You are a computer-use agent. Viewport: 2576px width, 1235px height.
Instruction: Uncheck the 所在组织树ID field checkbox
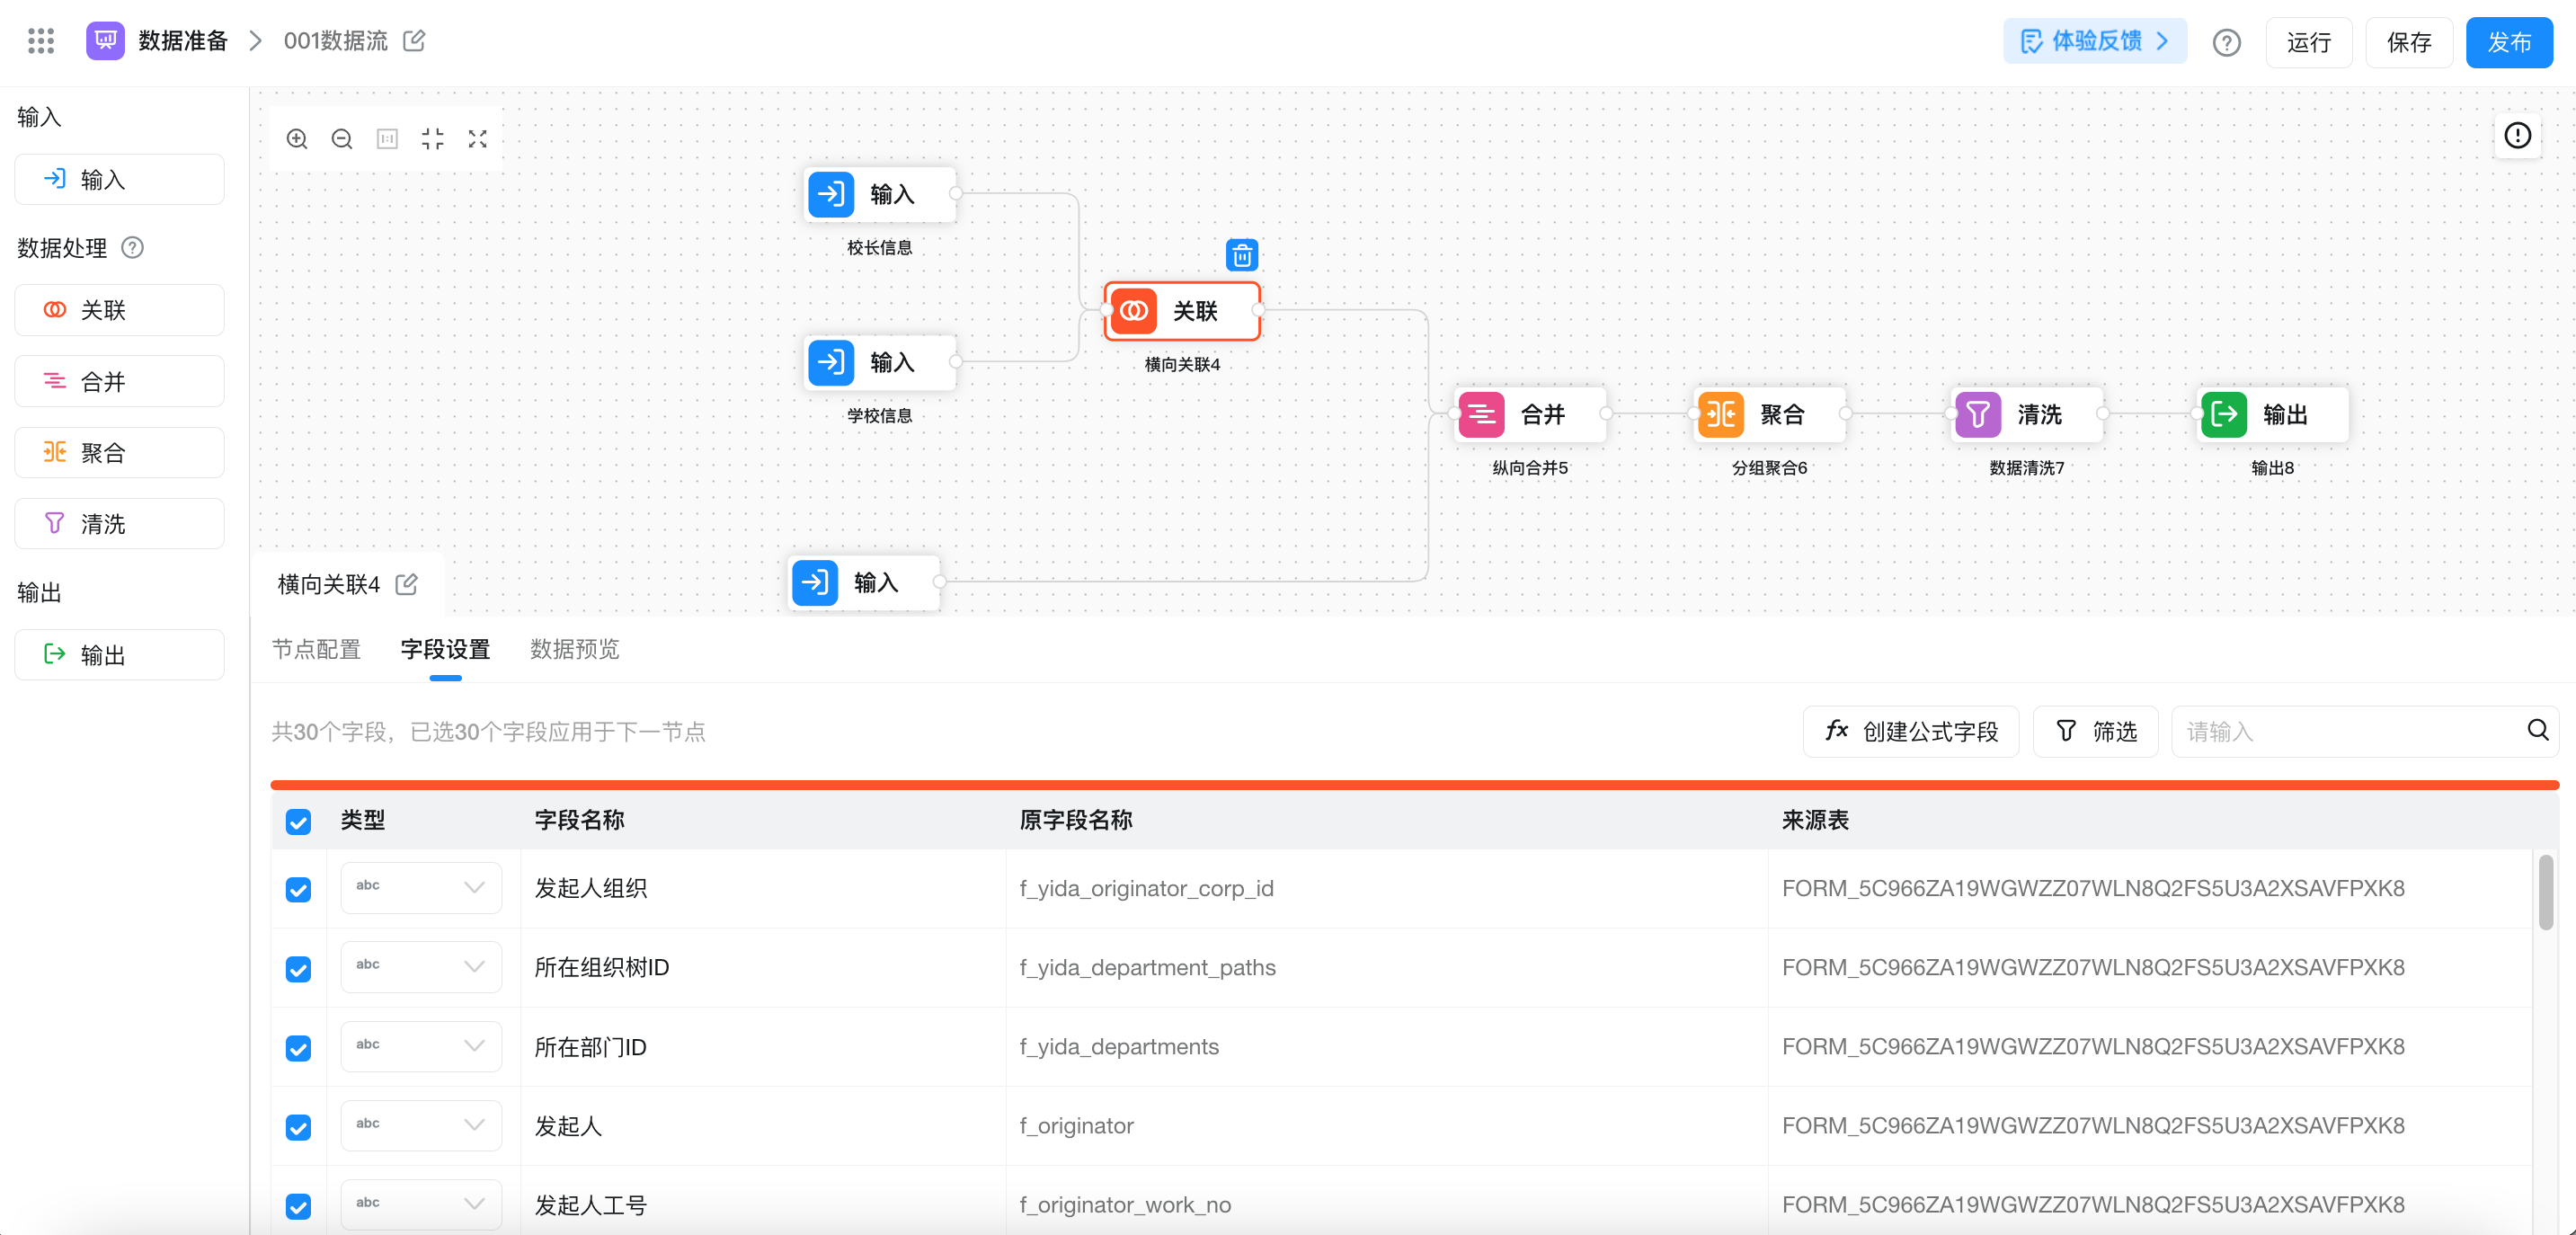tap(298, 968)
